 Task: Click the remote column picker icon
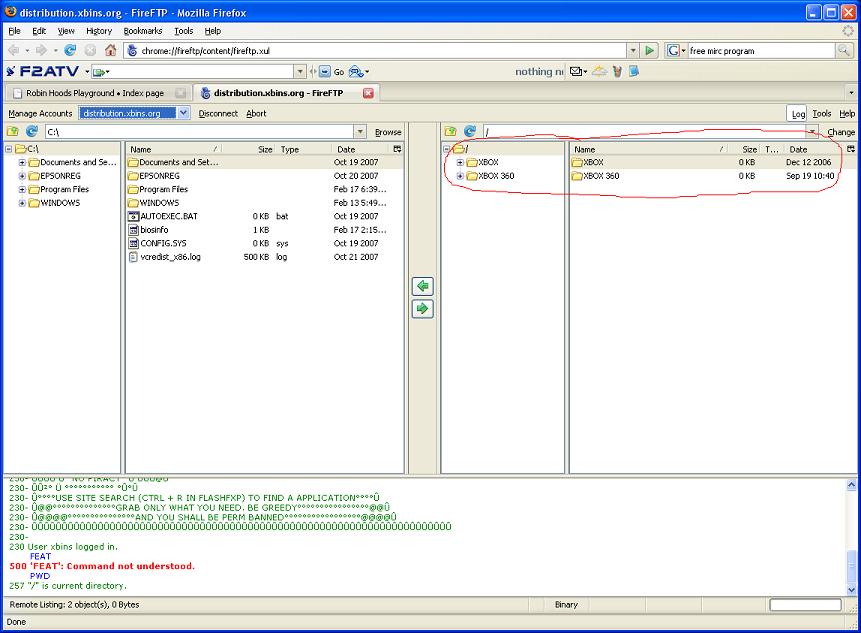tap(851, 149)
